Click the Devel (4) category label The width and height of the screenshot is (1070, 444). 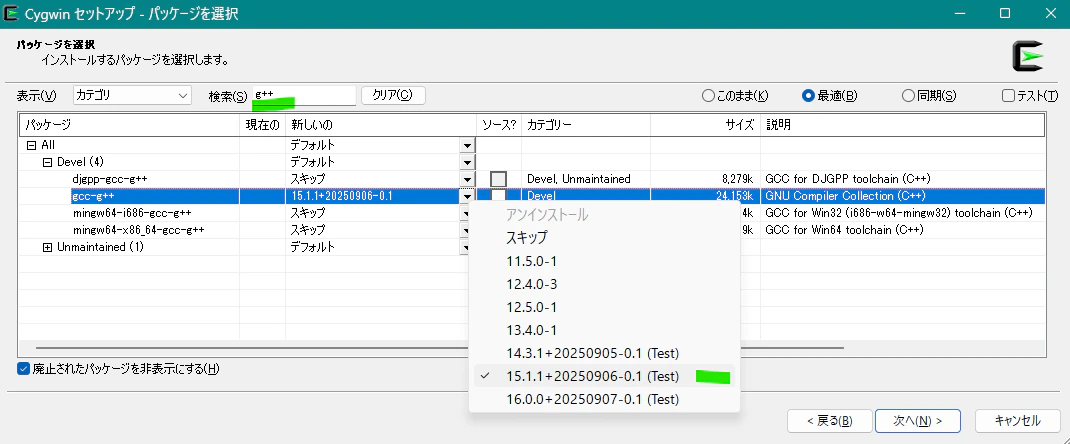tap(81, 162)
